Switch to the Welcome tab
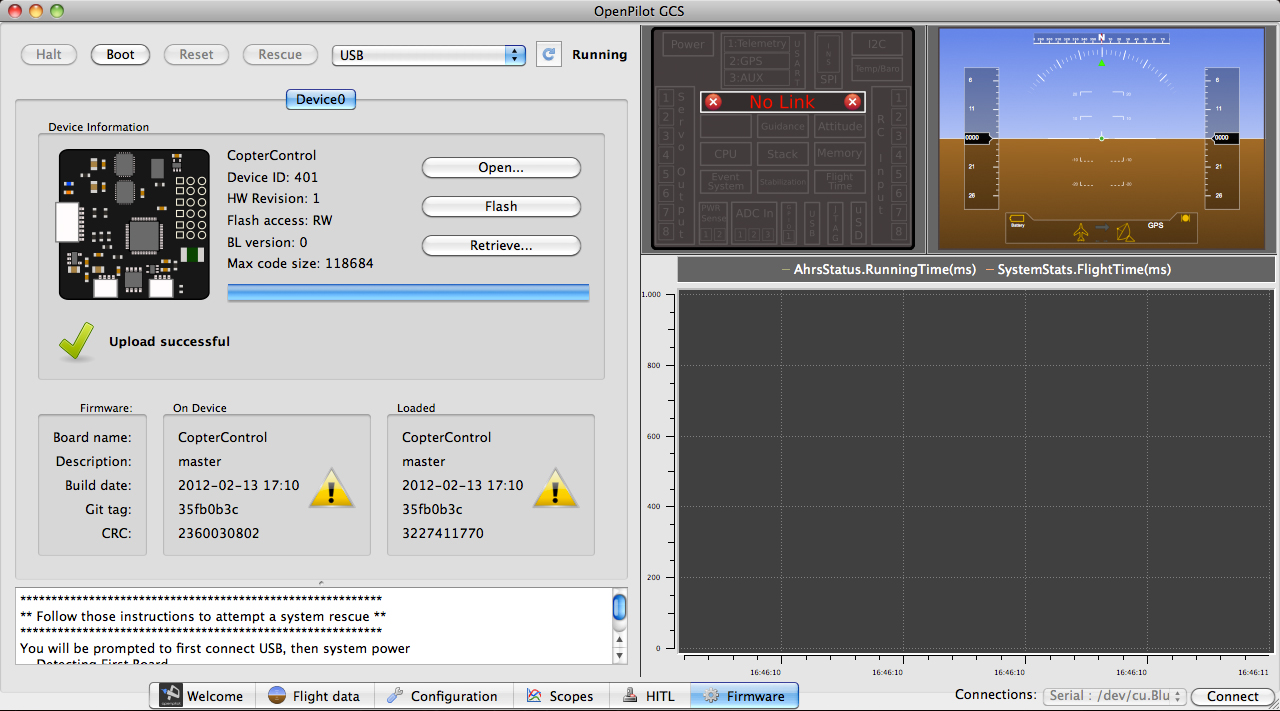The image size is (1280, 711). [x=202, y=696]
